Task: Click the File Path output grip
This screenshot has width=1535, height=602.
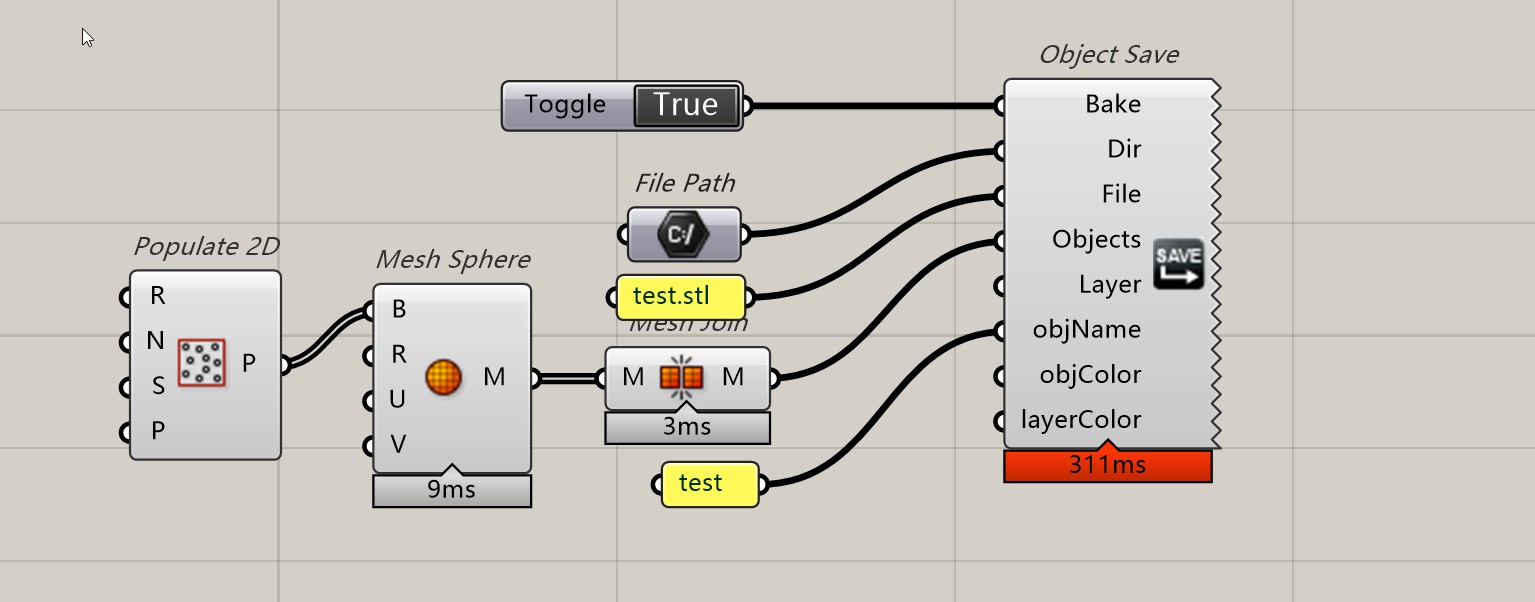Action: pos(745,235)
